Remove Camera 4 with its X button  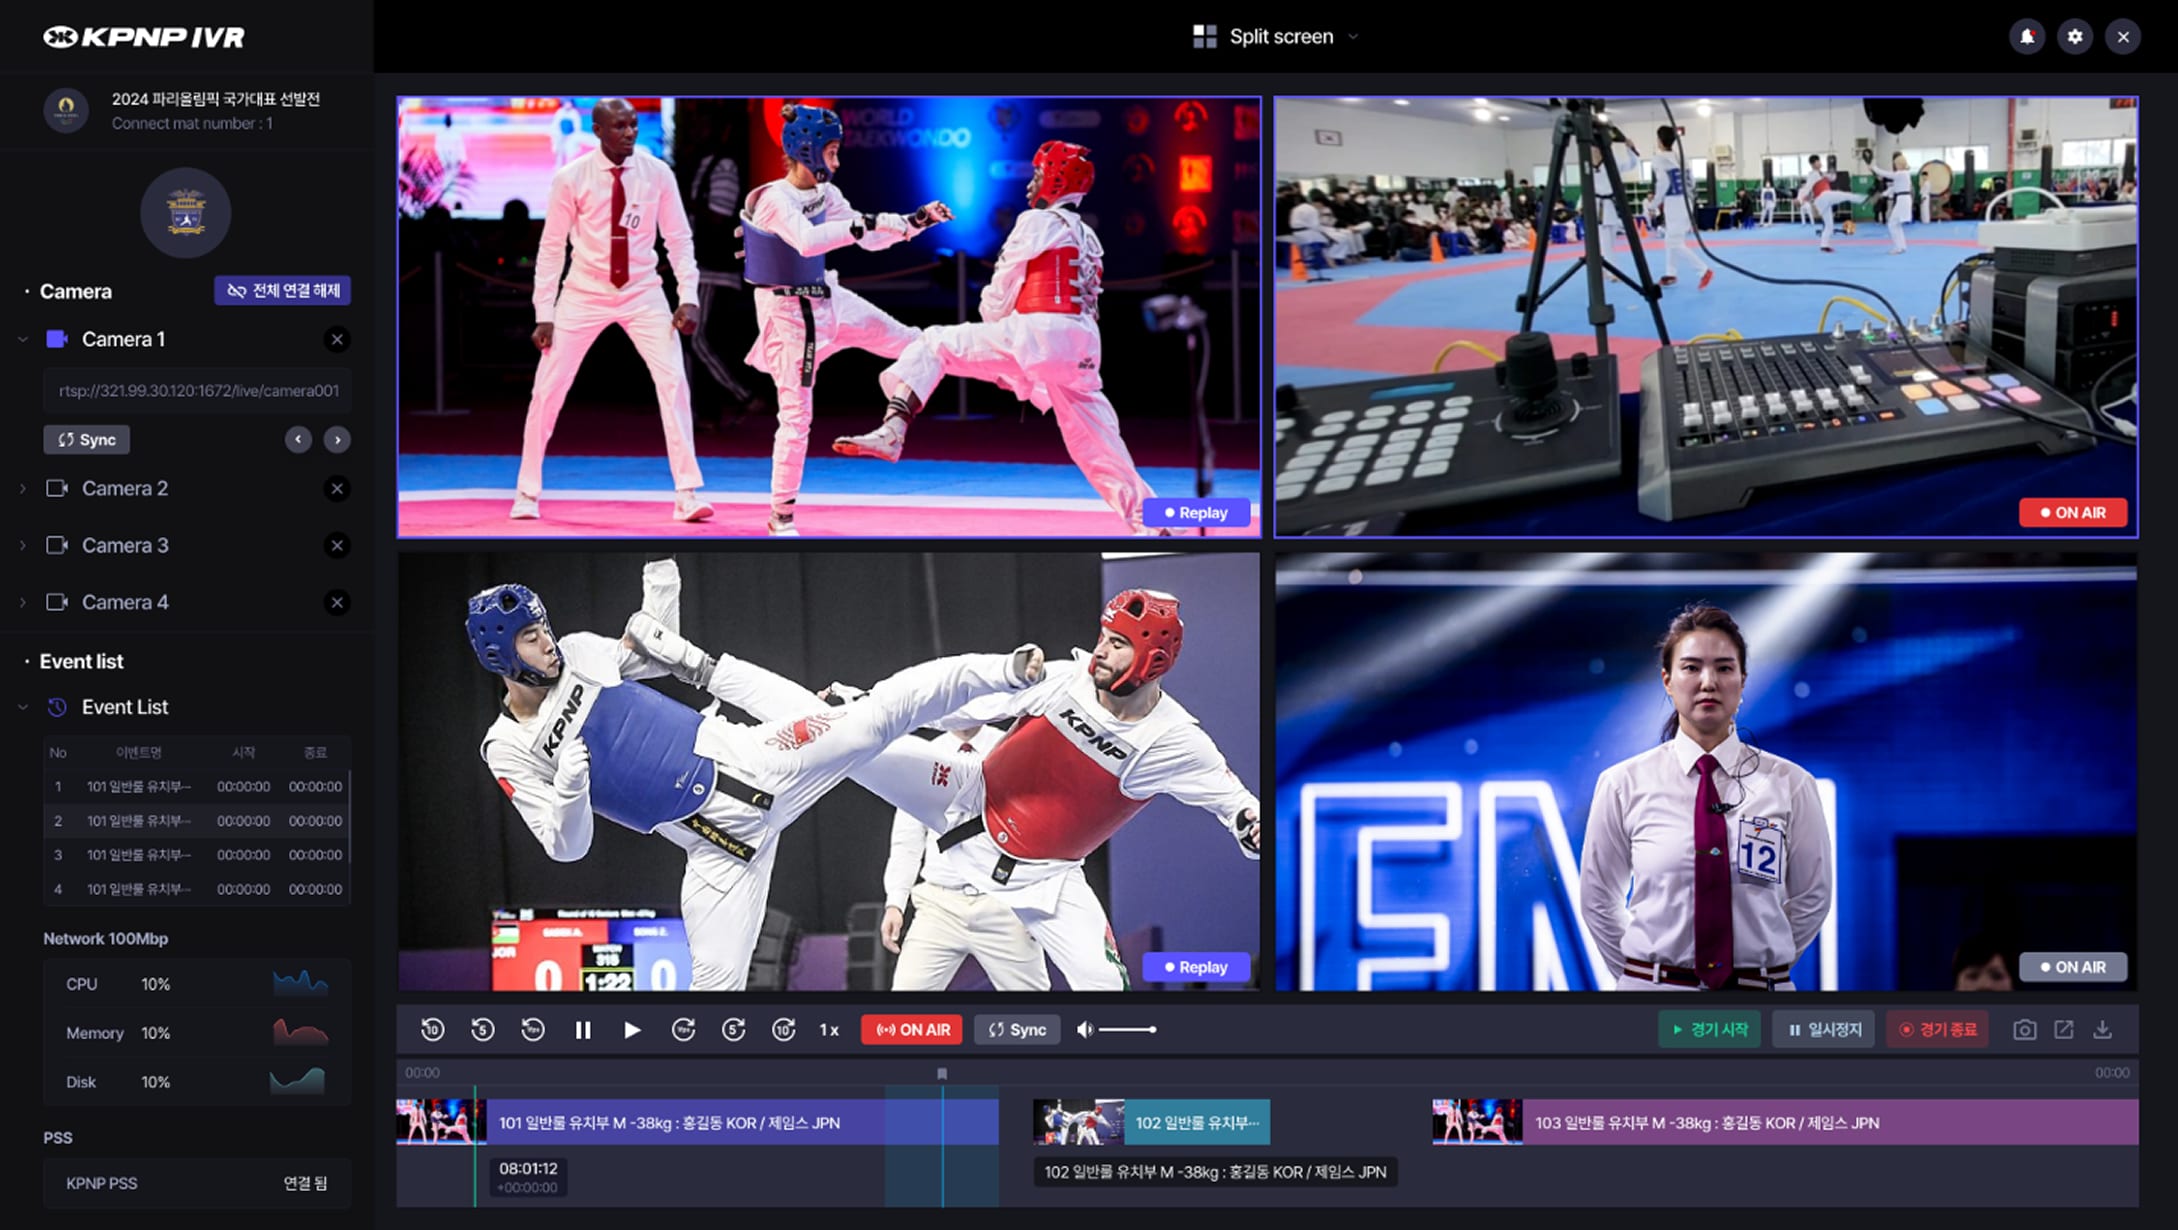coord(337,602)
